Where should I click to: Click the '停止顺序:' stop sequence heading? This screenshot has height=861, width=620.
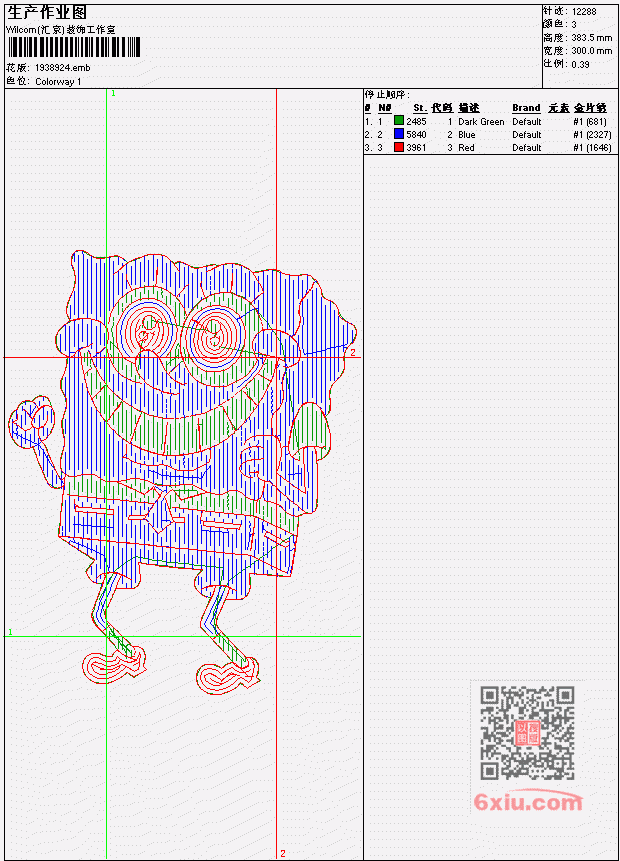tap(387, 94)
